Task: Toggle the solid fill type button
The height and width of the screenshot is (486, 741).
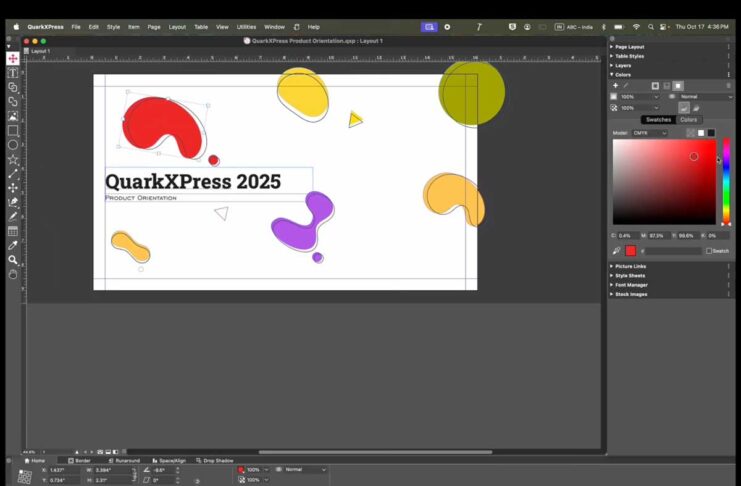Action: (x=684, y=108)
